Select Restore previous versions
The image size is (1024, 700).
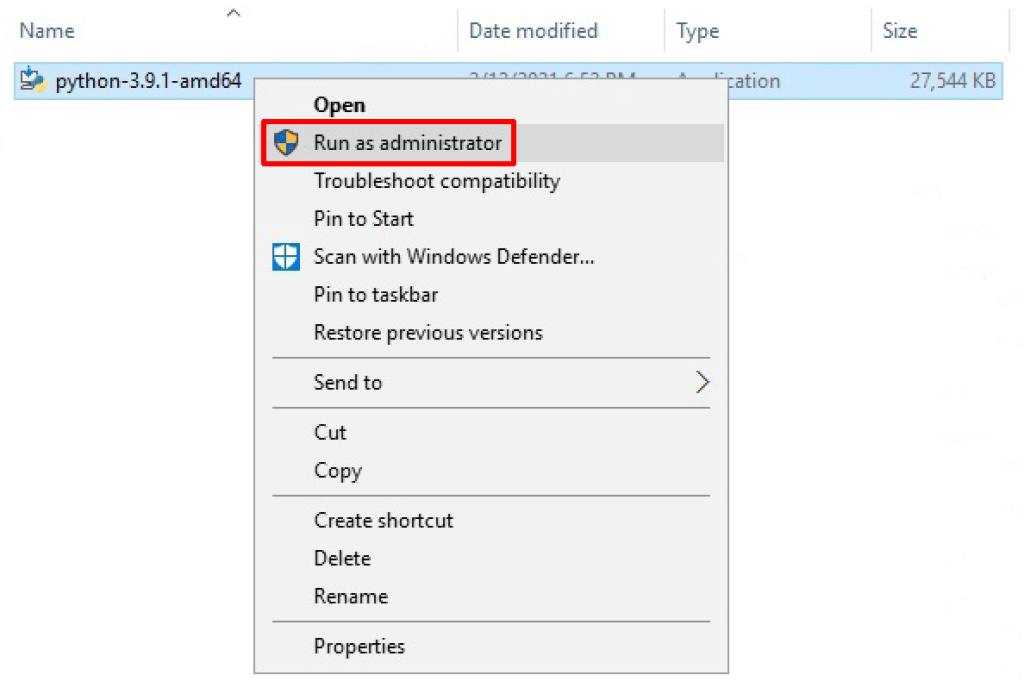click(x=428, y=332)
